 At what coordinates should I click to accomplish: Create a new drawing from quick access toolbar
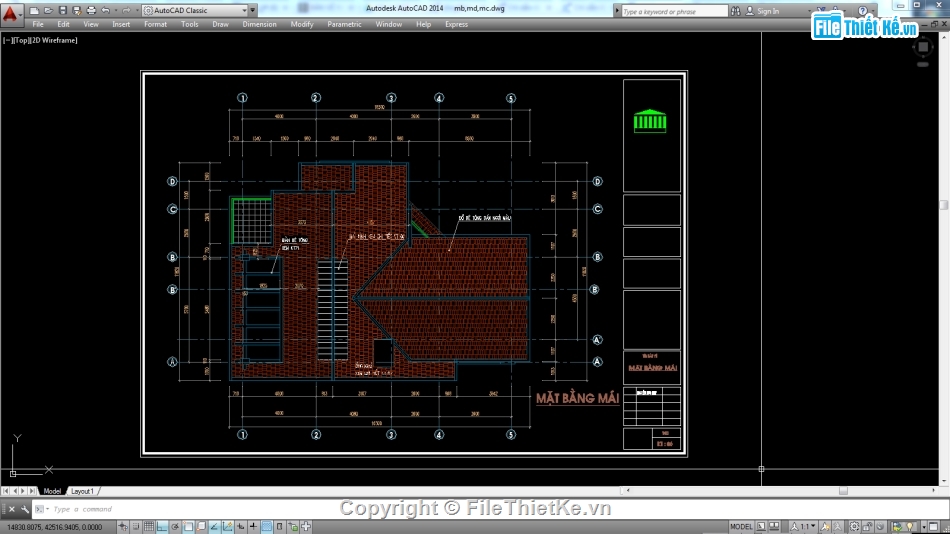(x=34, y=10)
